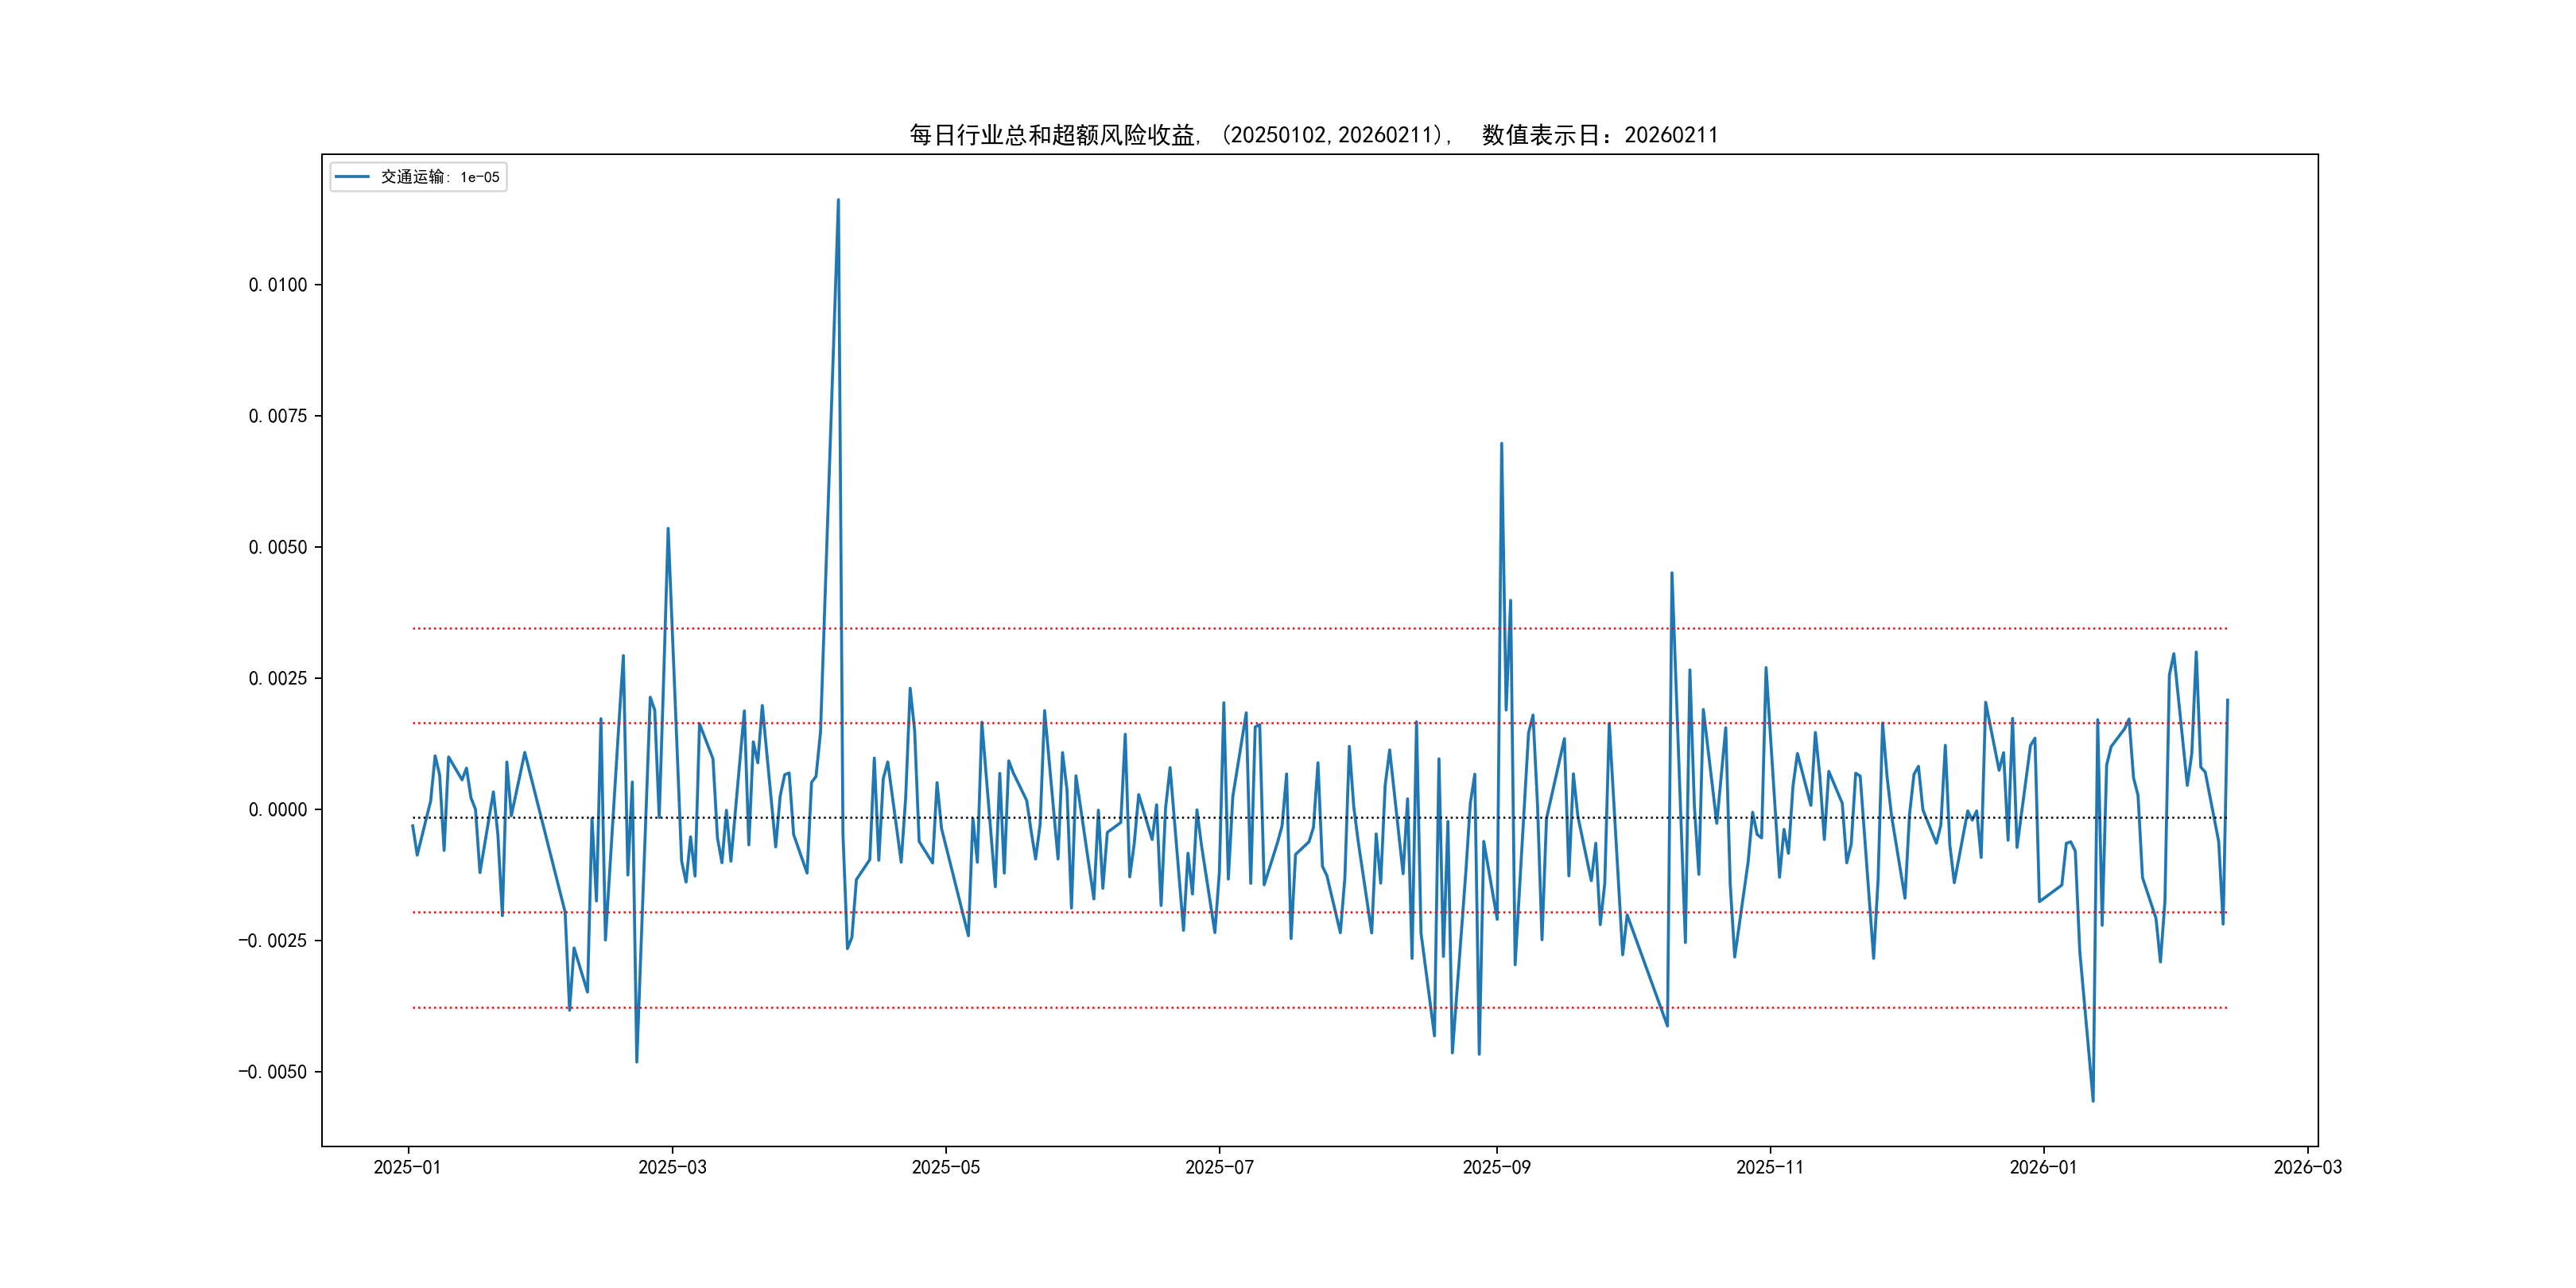Click the 0.0050 y-axis tick label
The width and height of the screenshot is (2576, 1288).
coord(277,547)
